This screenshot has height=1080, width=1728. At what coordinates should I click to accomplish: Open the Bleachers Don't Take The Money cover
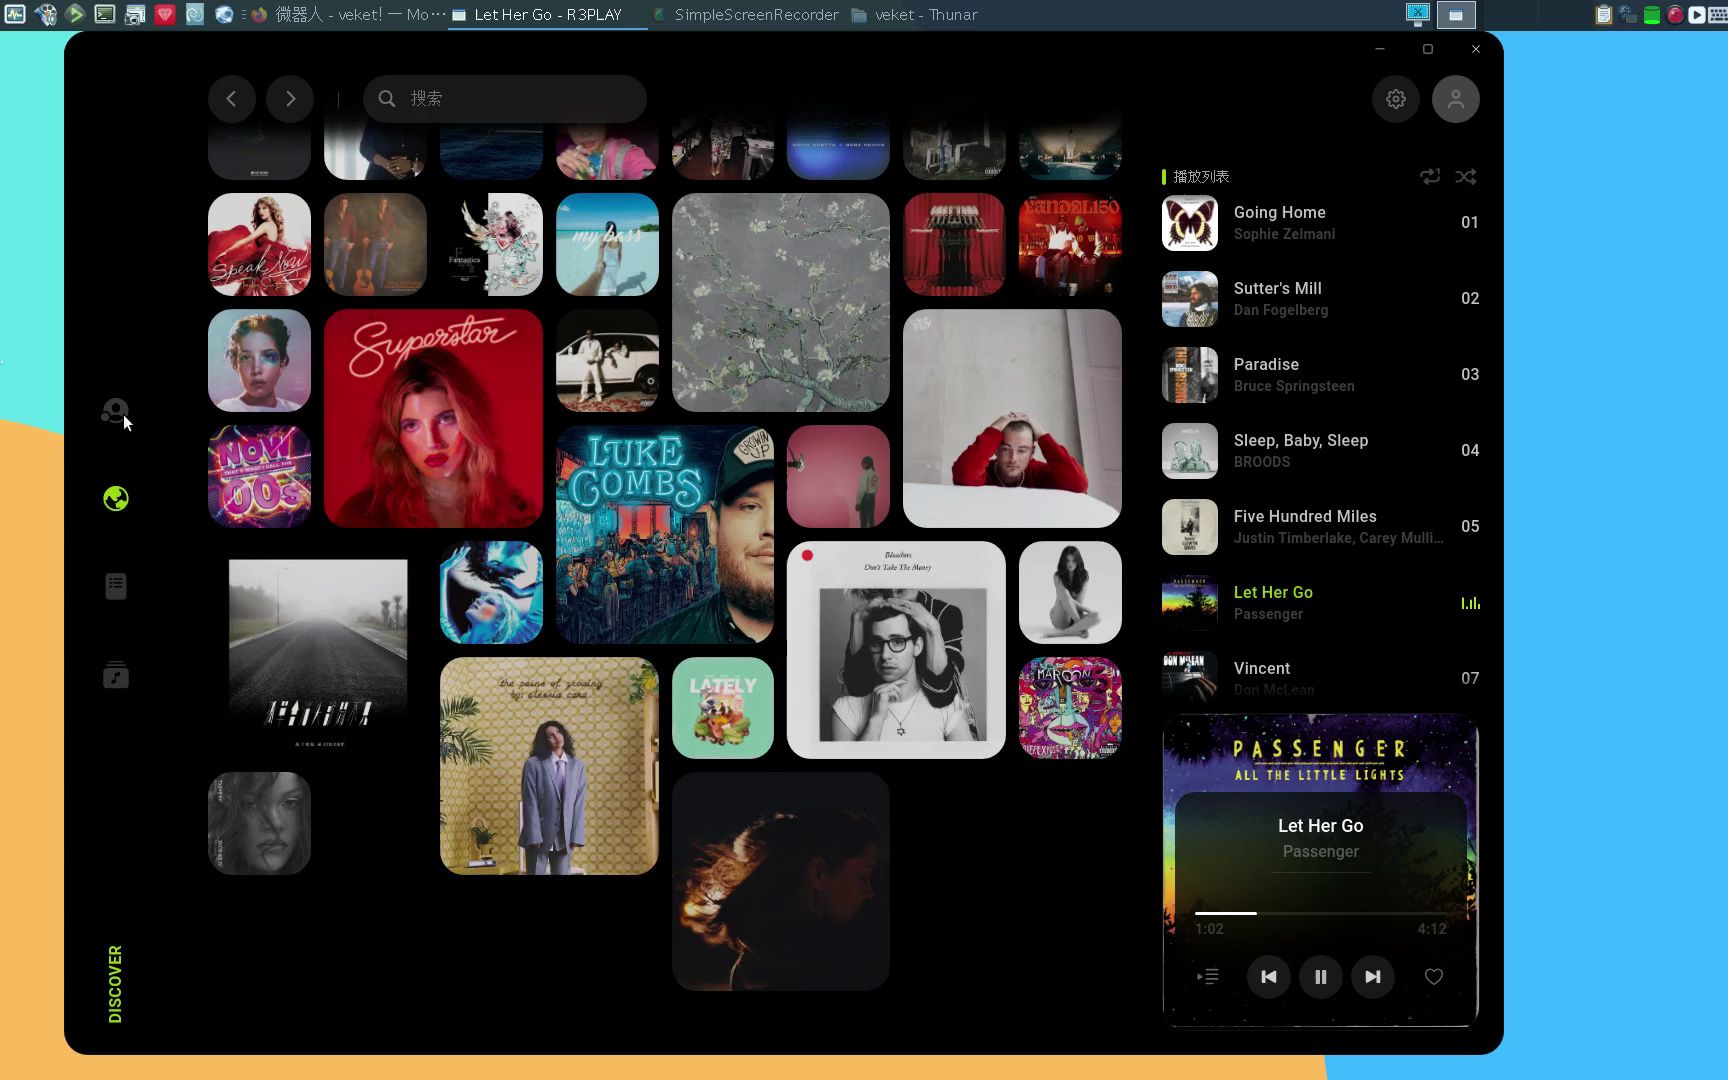point(896,650)
